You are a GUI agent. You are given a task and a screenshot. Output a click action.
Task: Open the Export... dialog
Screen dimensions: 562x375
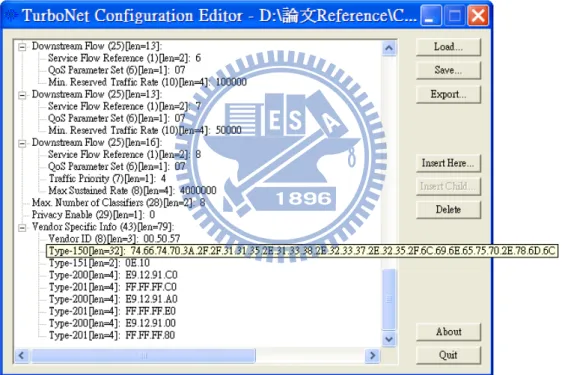click(x=448, y=94)
